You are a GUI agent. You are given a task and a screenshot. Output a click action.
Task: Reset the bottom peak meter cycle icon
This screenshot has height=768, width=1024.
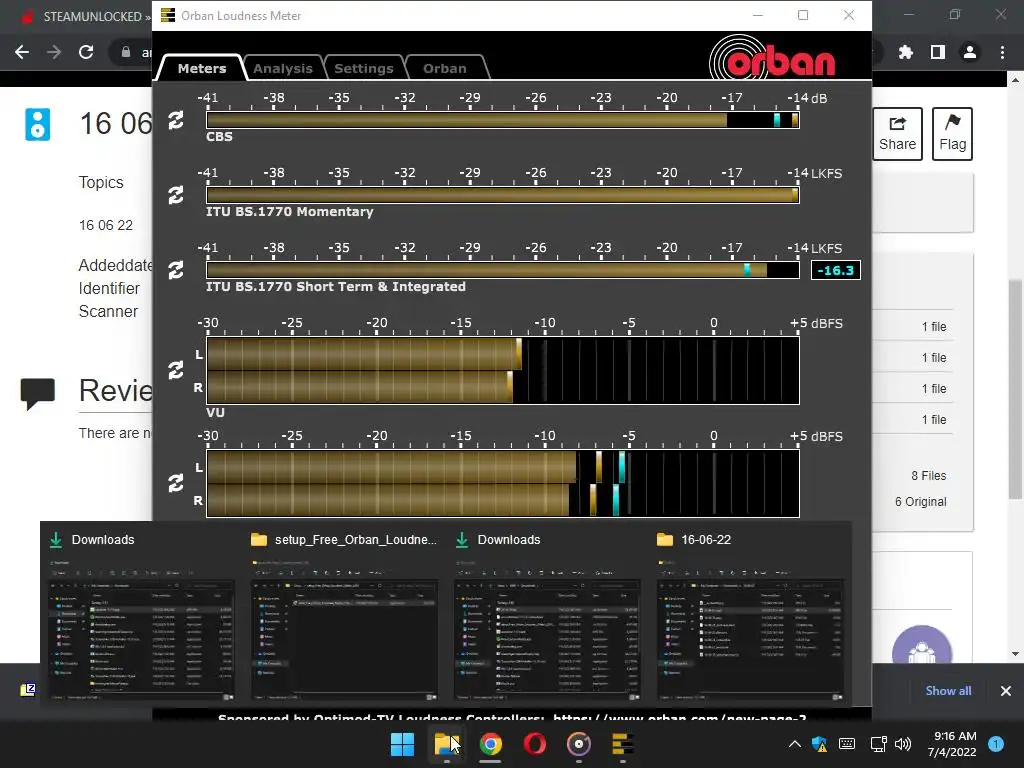tap(176, 483)
